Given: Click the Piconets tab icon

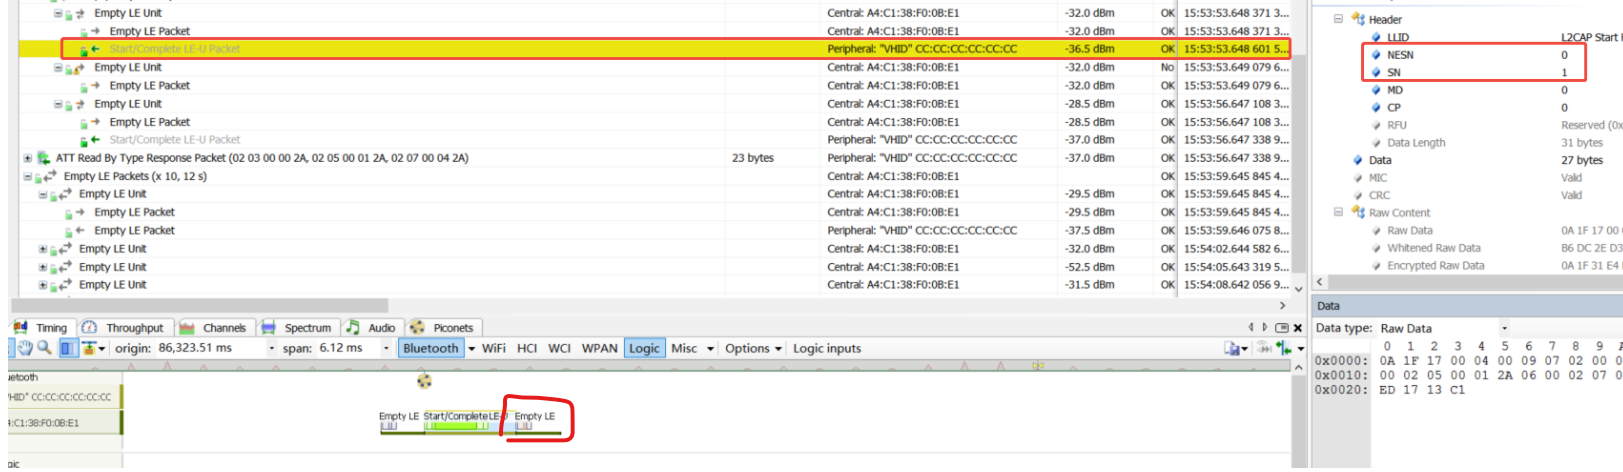Looking at the screenshot, I should point(418,327).
